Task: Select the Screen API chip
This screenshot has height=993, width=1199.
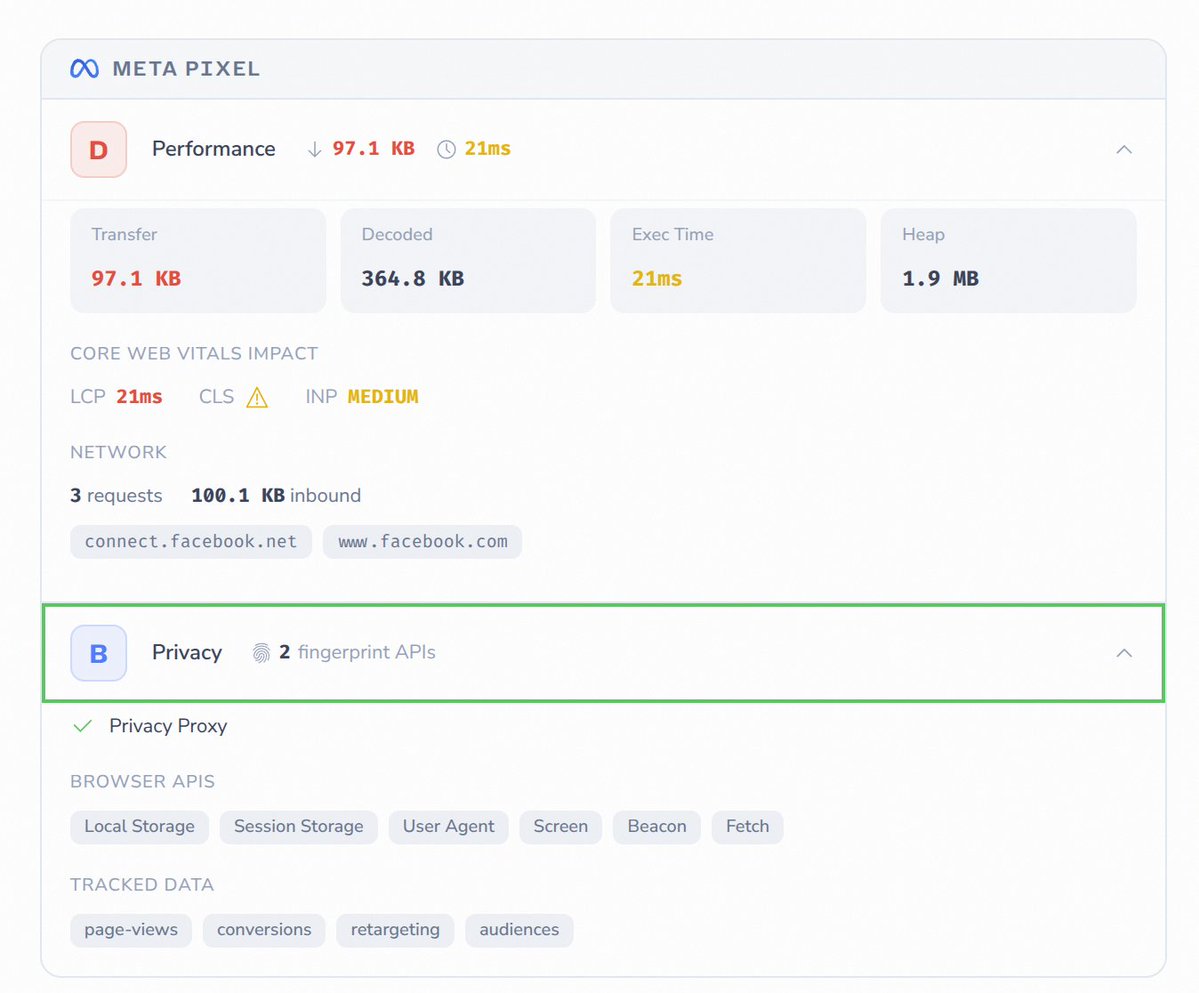Action: point(561,826)
